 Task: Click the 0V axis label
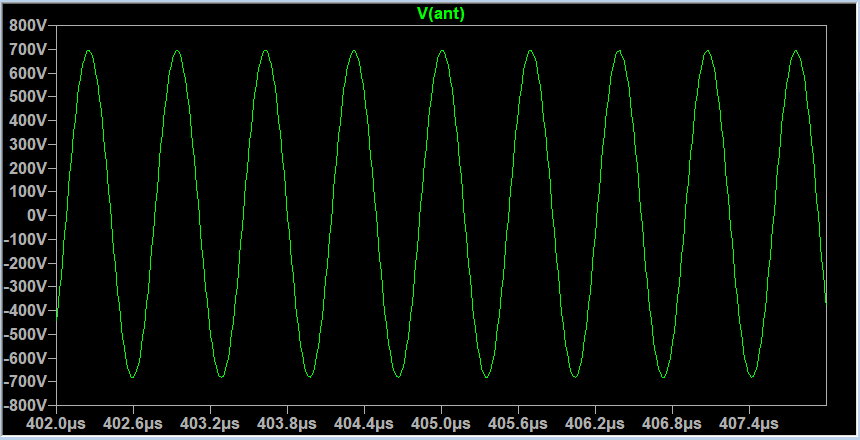click(37, 216)
